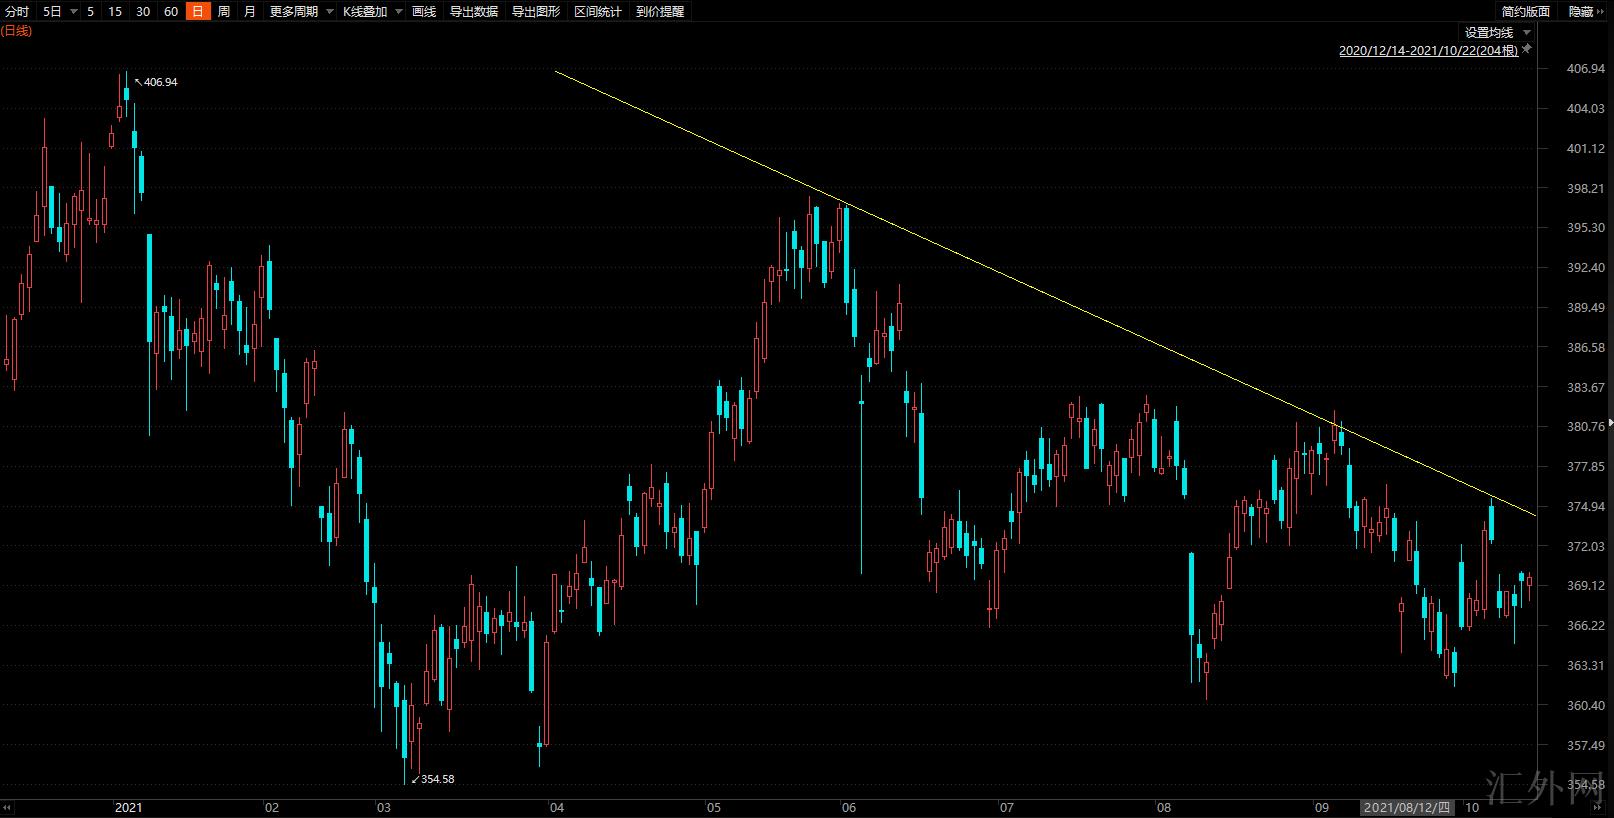
Task: Click the left scroll arrow on the timeline
Action: coord(7,807)
